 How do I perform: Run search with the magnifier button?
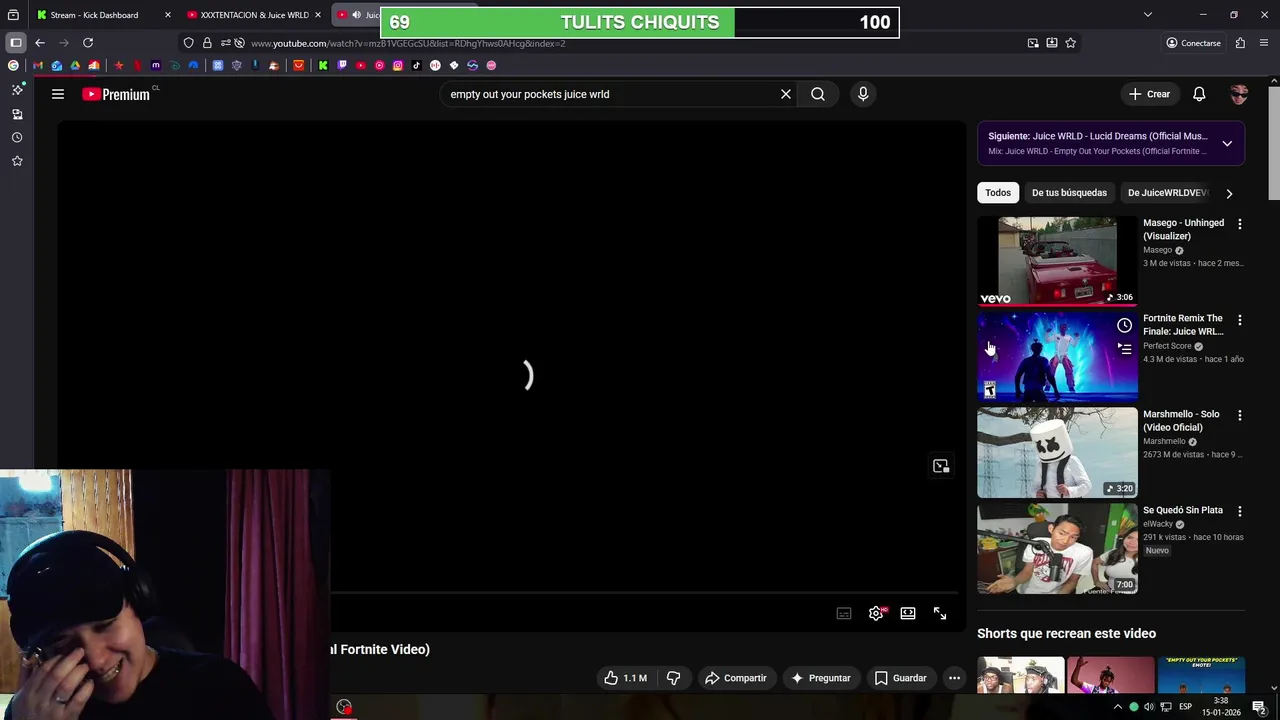tap(818, 94)
